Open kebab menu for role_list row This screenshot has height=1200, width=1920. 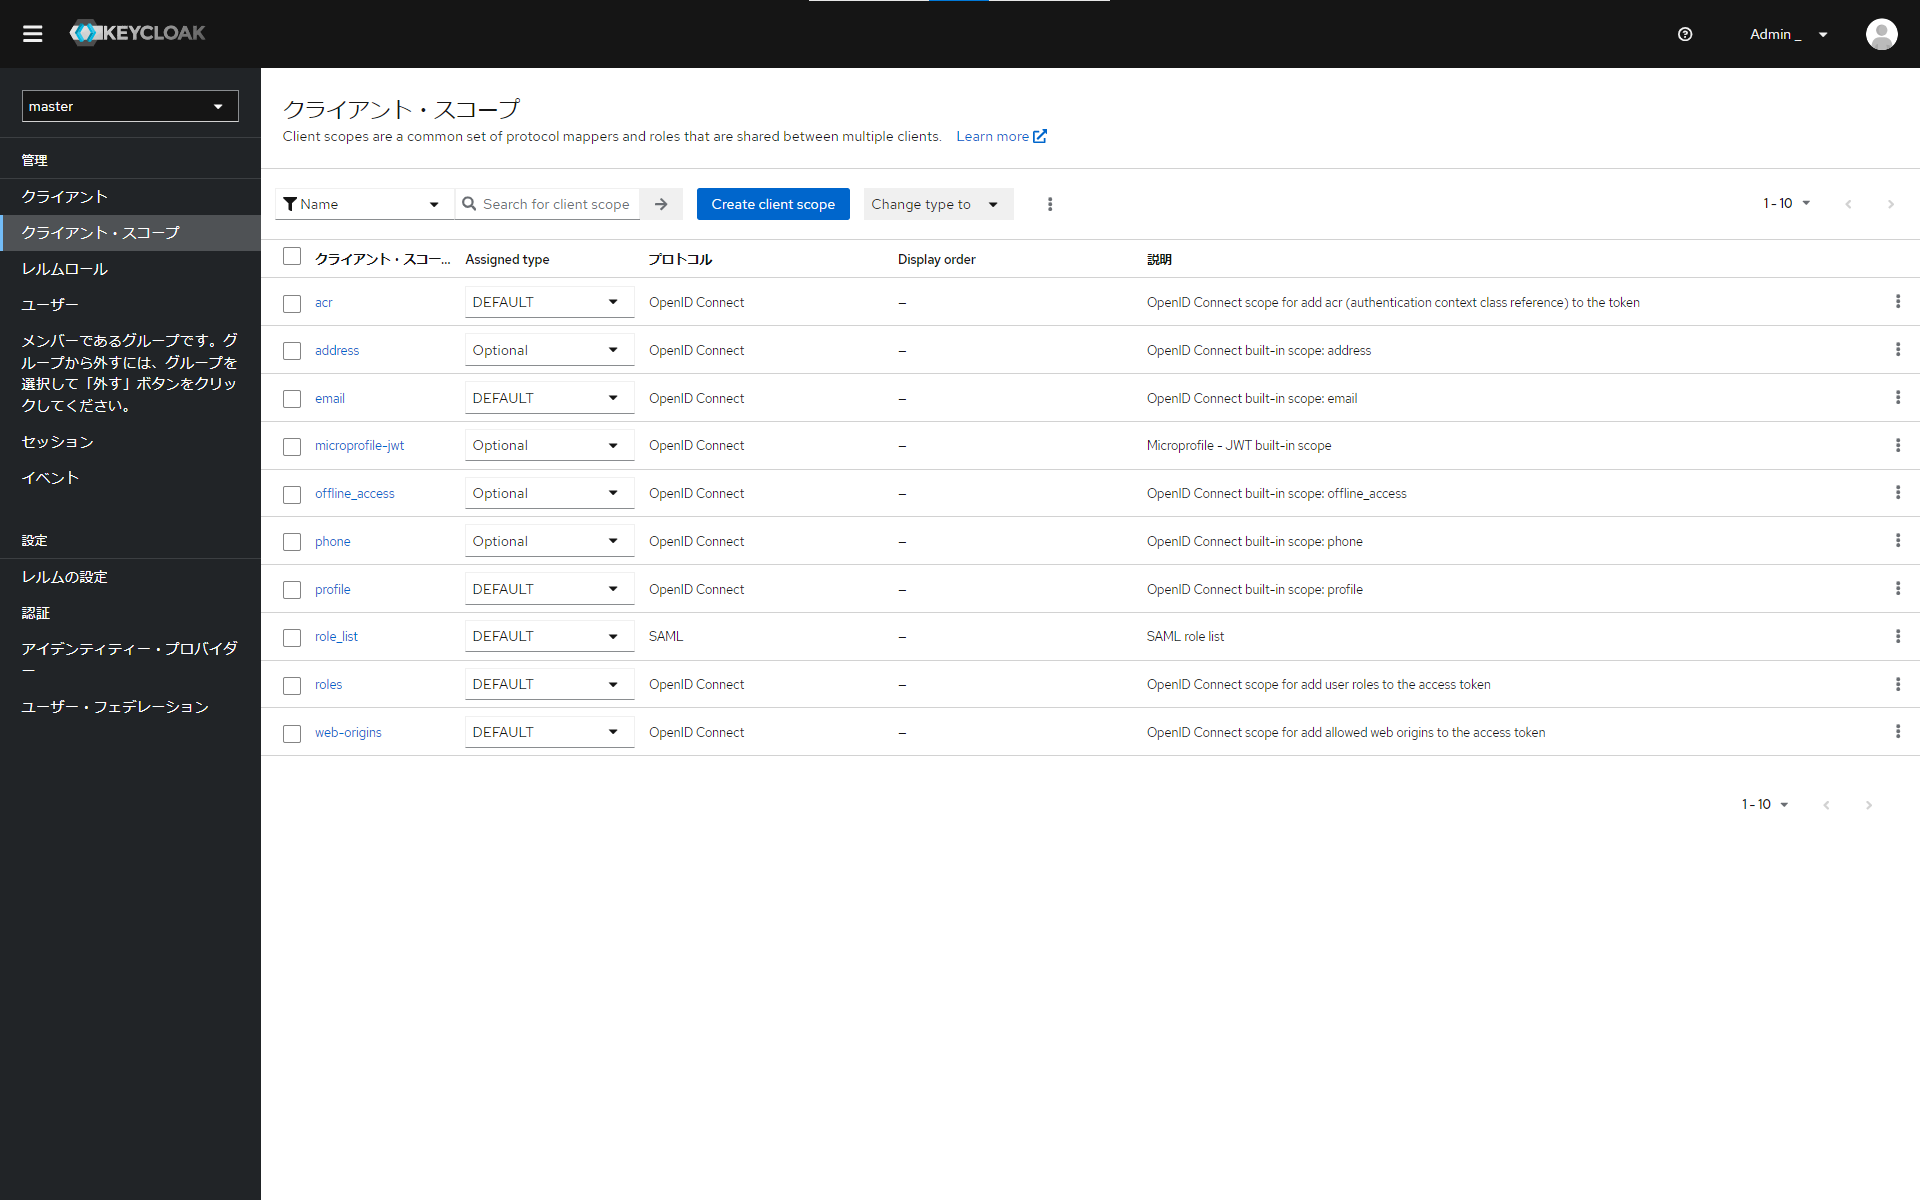point(1897,636)
